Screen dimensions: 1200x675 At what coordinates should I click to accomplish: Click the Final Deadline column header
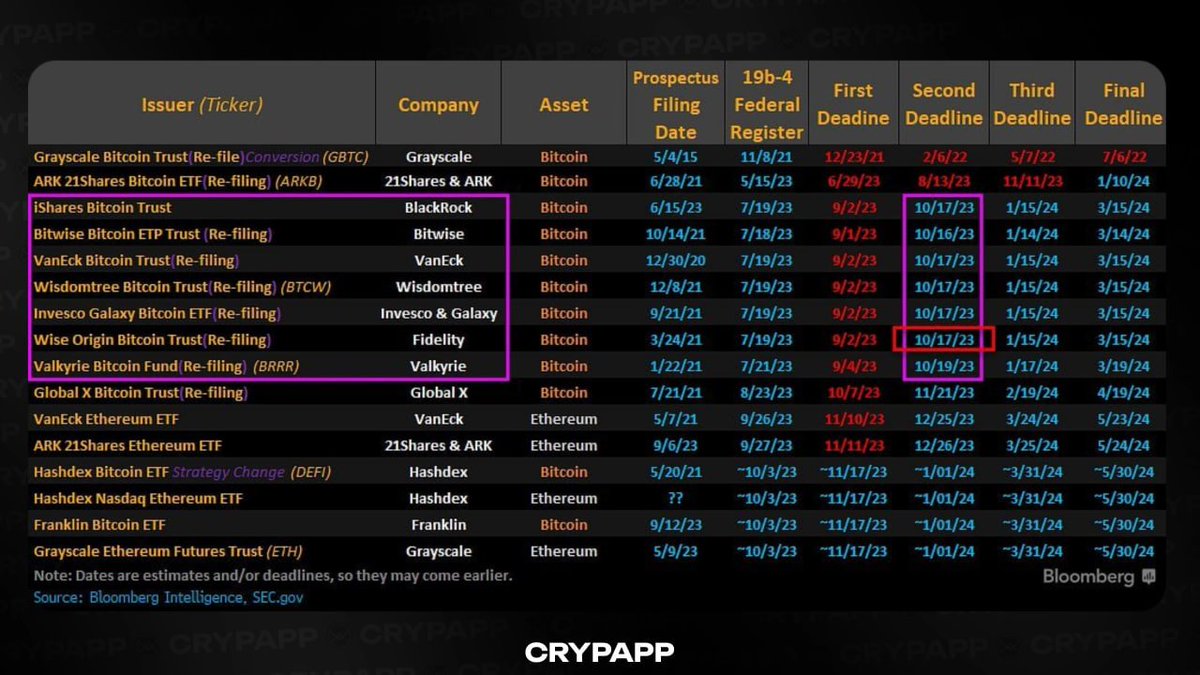[1123, 104]
